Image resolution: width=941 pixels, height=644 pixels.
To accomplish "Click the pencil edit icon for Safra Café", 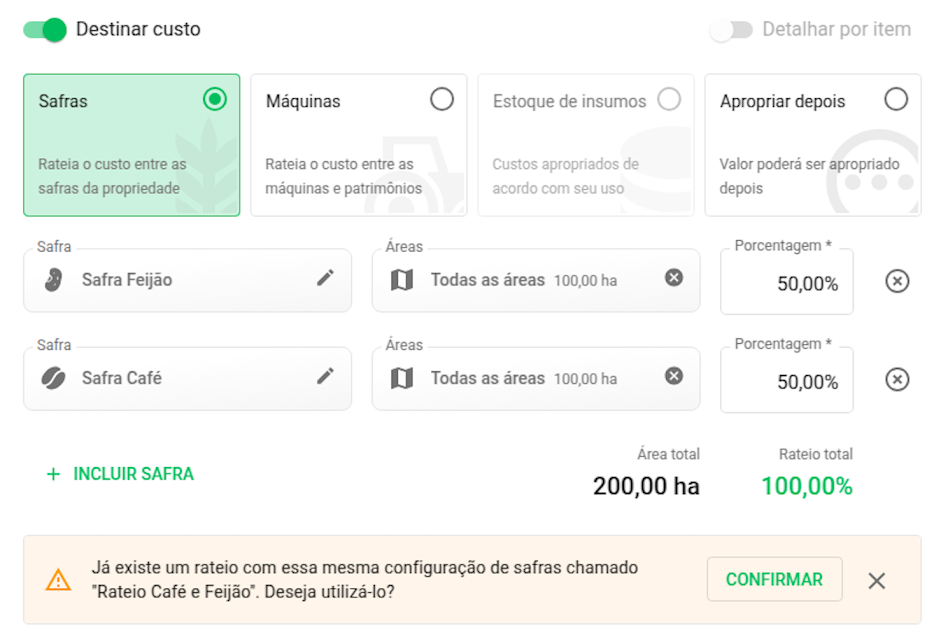I will point(325,377).
